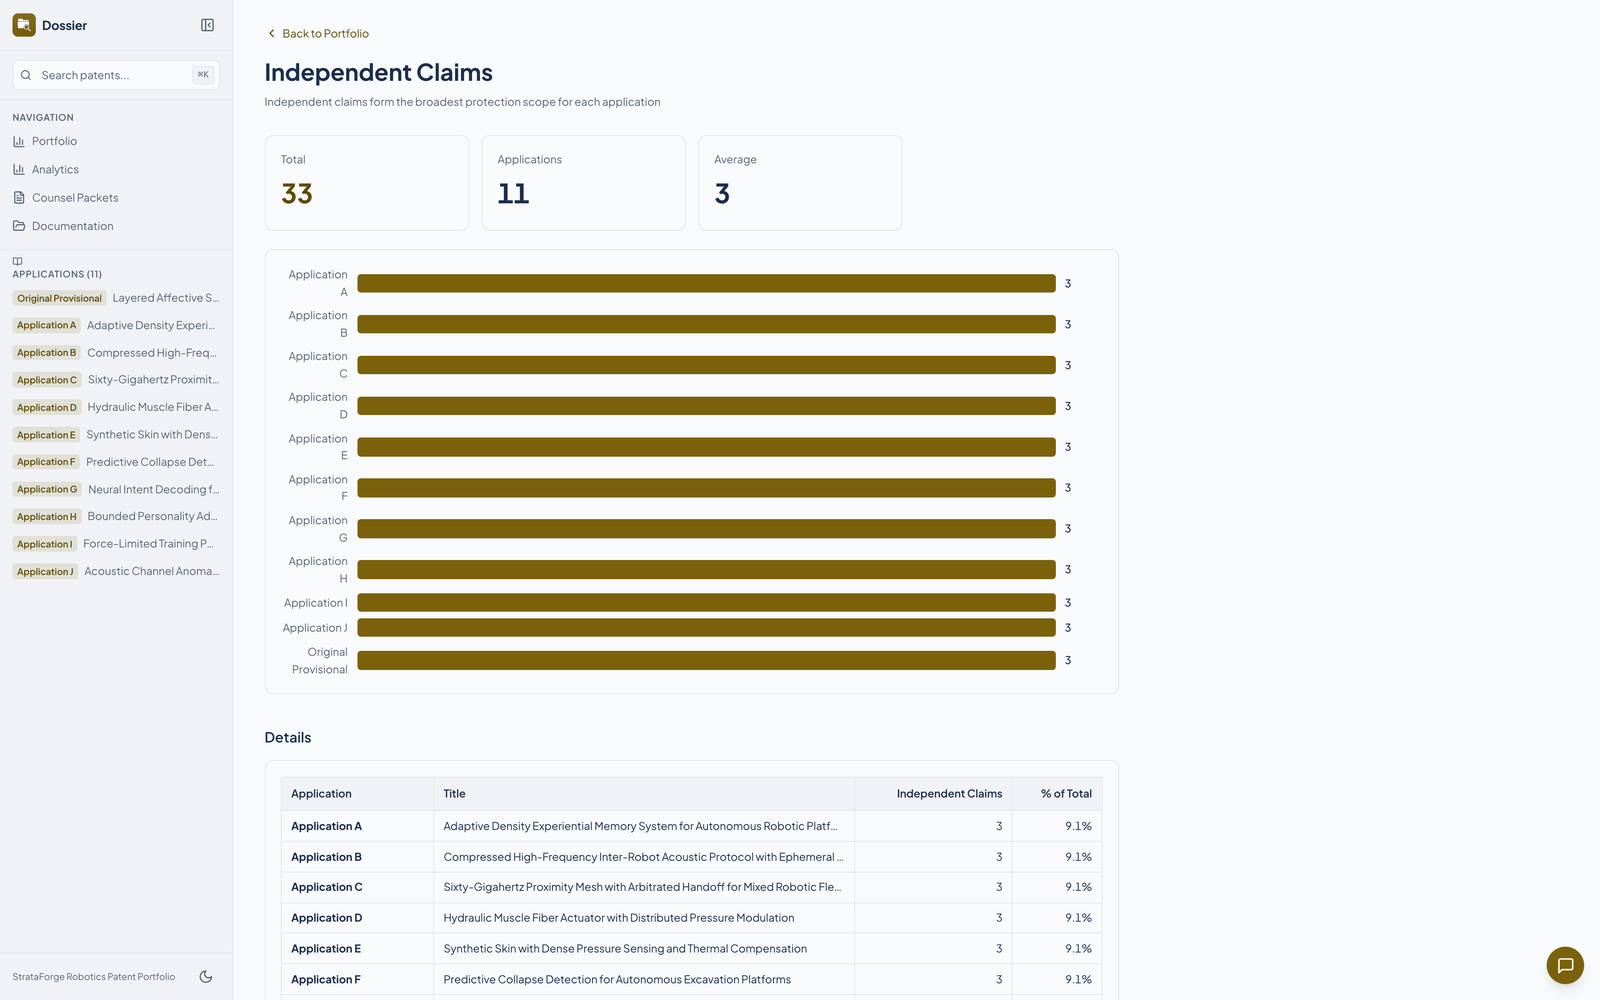Screen dimensions: 1600x1000
Task: Open Portfolio in navigation
Action: point(116,141)
